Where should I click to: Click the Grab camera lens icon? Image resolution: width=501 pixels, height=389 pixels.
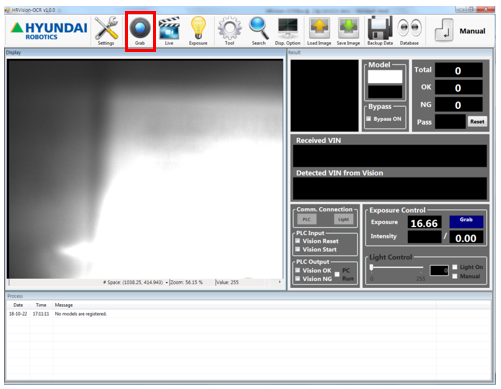140,28
